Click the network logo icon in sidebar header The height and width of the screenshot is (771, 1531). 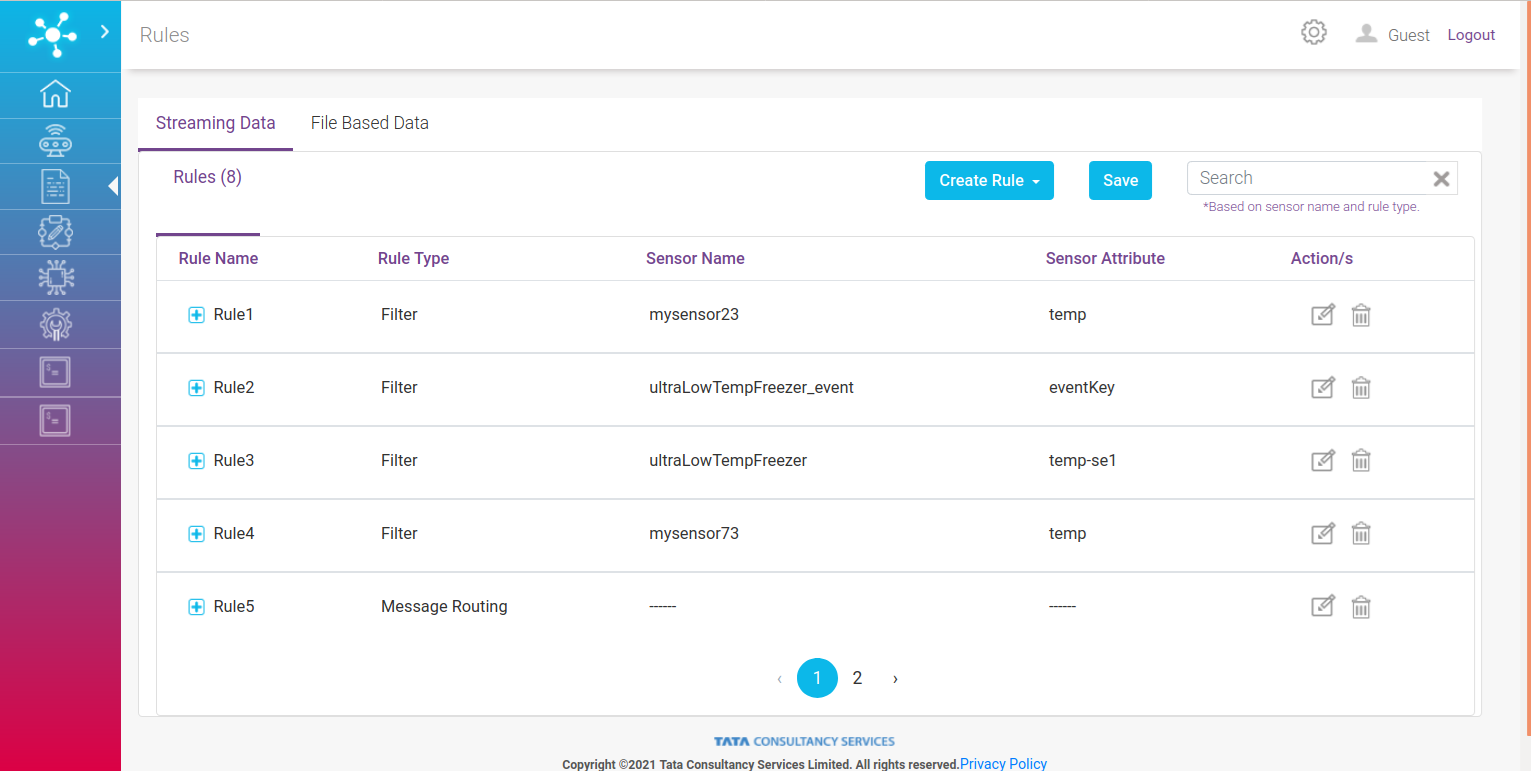click(52, 34)
